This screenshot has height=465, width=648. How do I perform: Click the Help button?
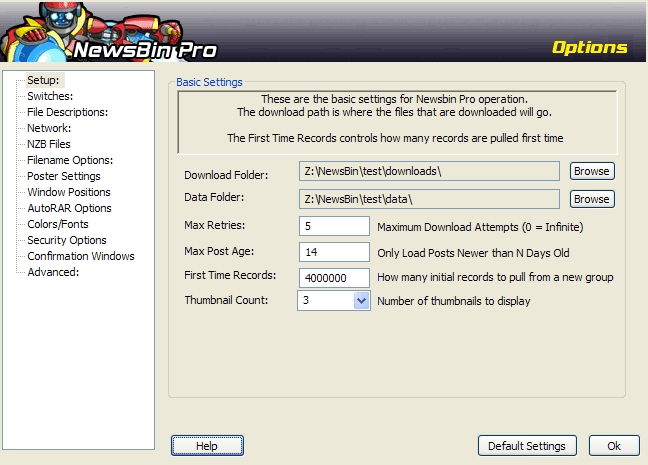tap(207, 446)
